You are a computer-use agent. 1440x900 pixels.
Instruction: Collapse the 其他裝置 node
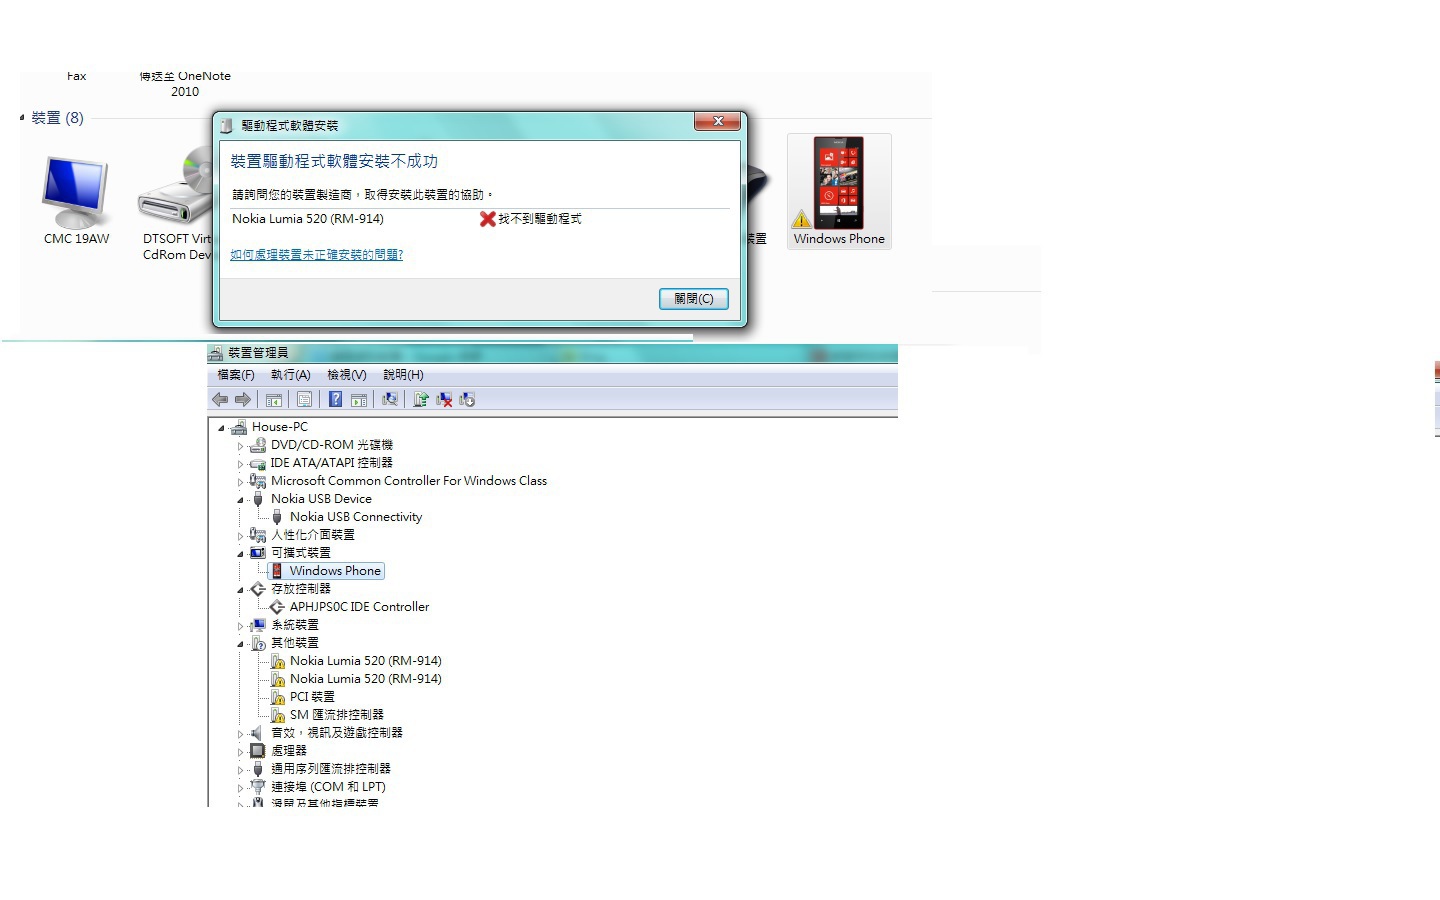[x=240, y=644]
